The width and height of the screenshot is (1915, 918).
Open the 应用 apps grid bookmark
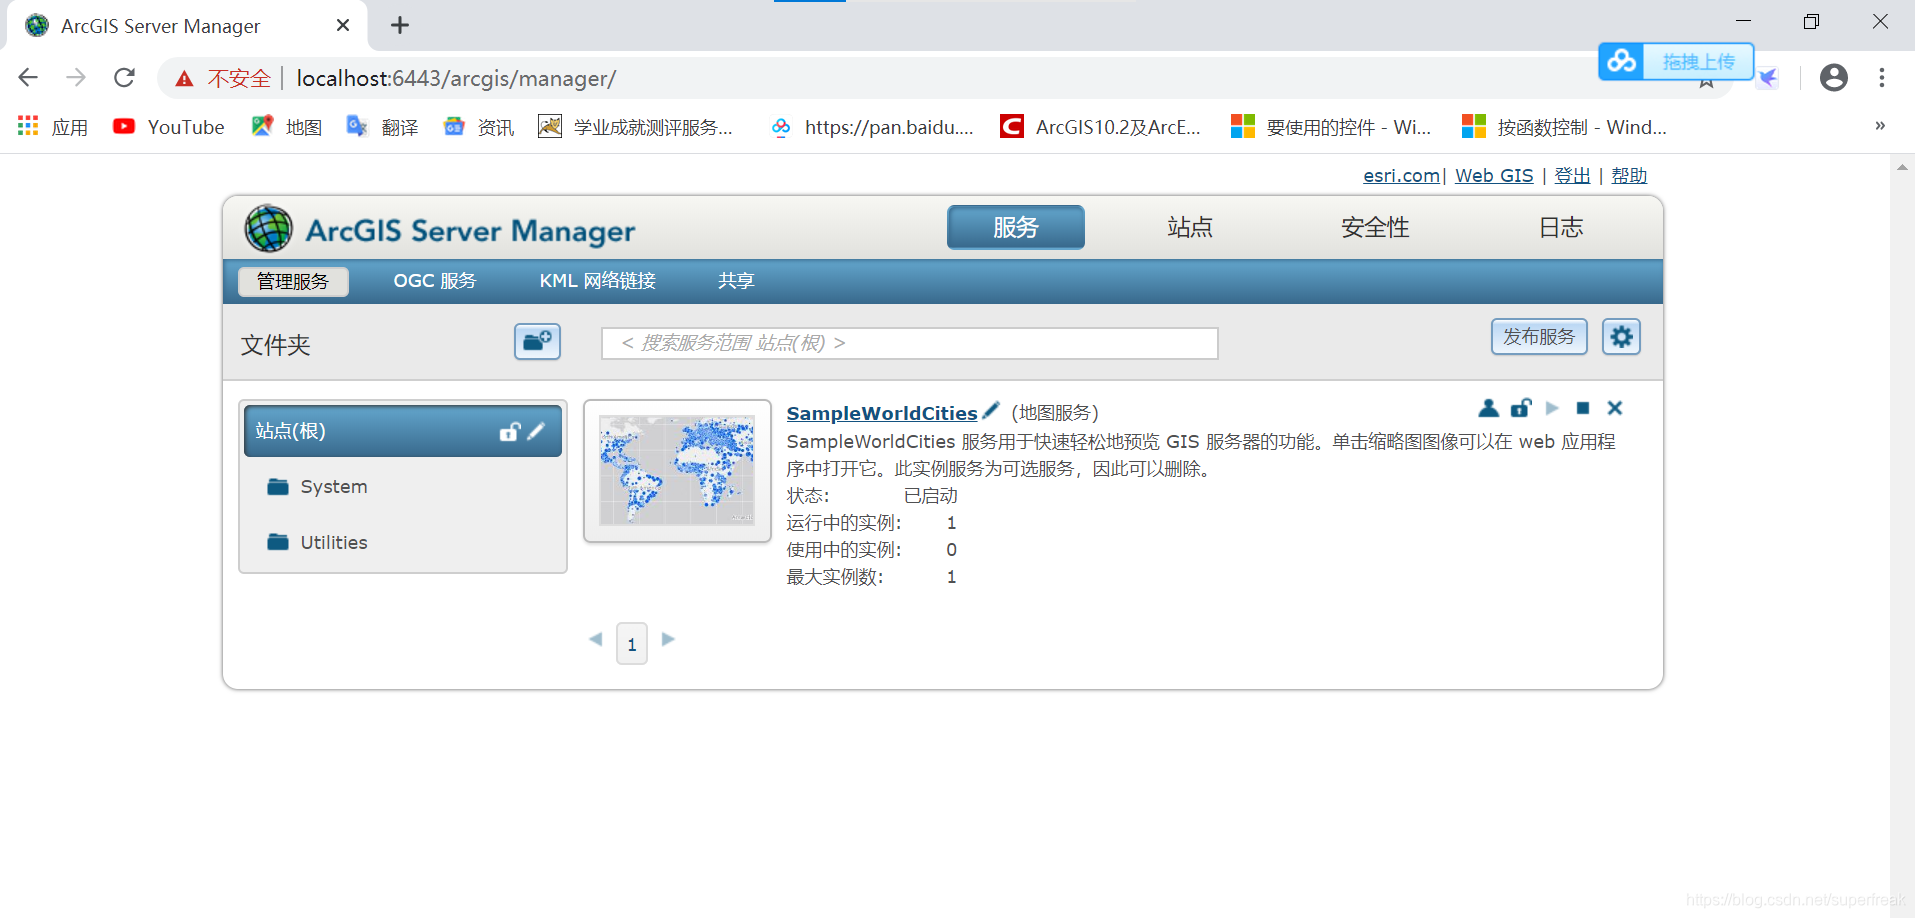coord(53,127)
